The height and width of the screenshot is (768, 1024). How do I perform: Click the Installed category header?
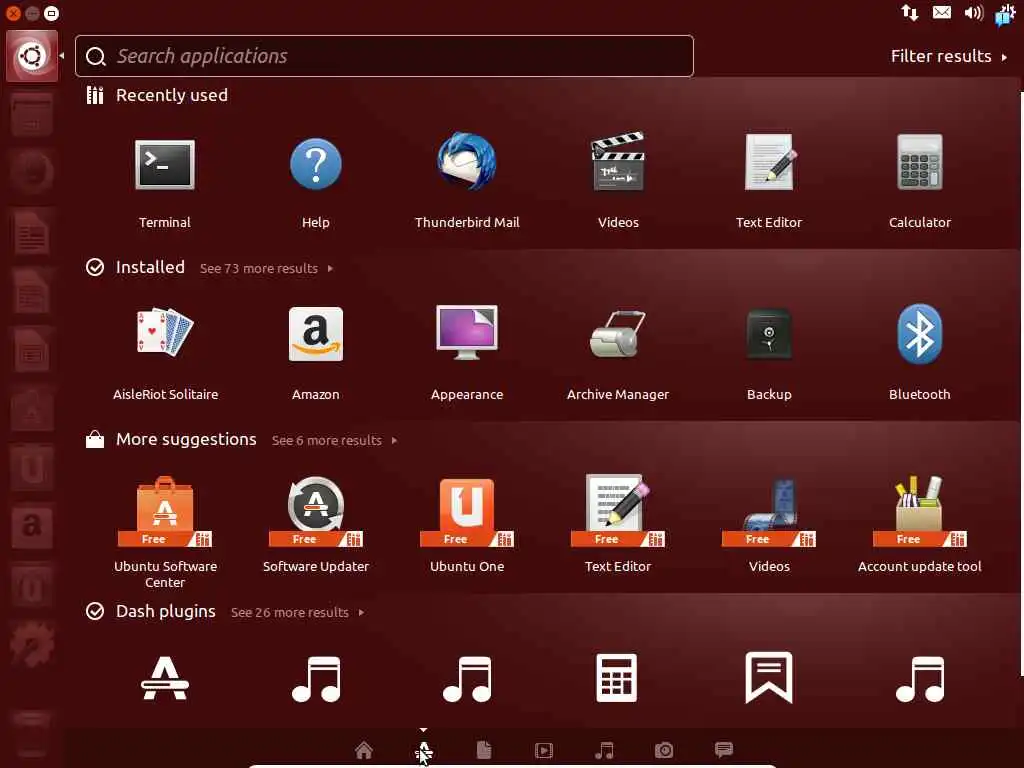tap(150, 267)
